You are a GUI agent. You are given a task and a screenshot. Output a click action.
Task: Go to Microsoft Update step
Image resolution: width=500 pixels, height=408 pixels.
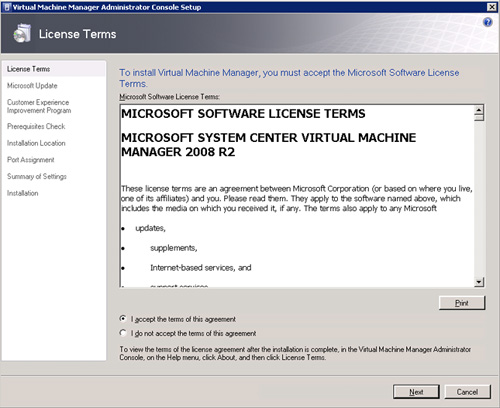tap(32, 86)
